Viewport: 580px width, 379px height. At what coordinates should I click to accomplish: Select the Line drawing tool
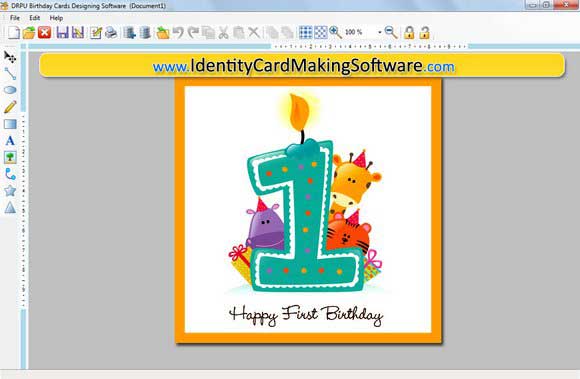(10, 74)
